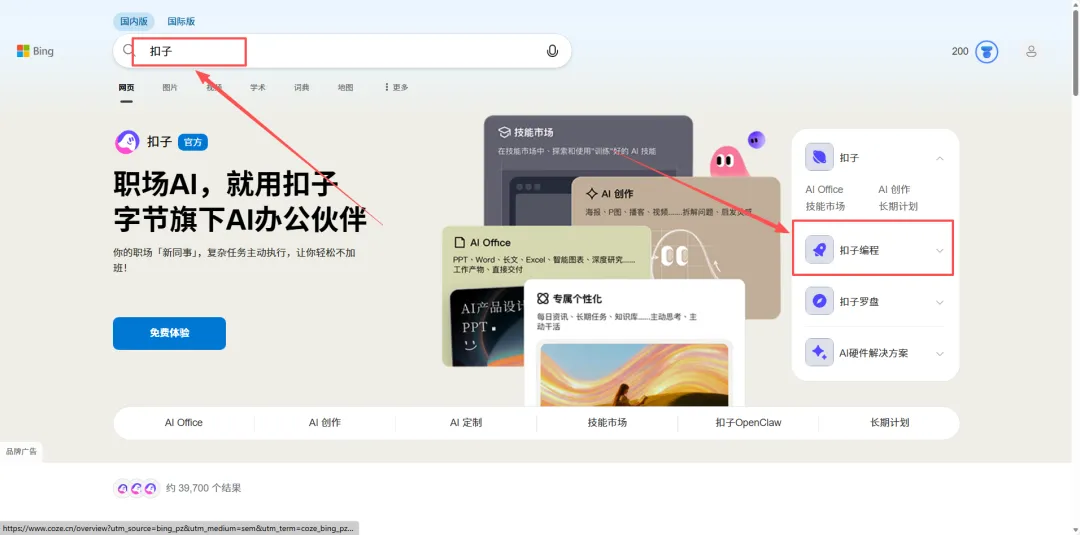Click the sunset landscape thumbnail
The width and height of the screenshot is (1080, 535).
point(634,375)
